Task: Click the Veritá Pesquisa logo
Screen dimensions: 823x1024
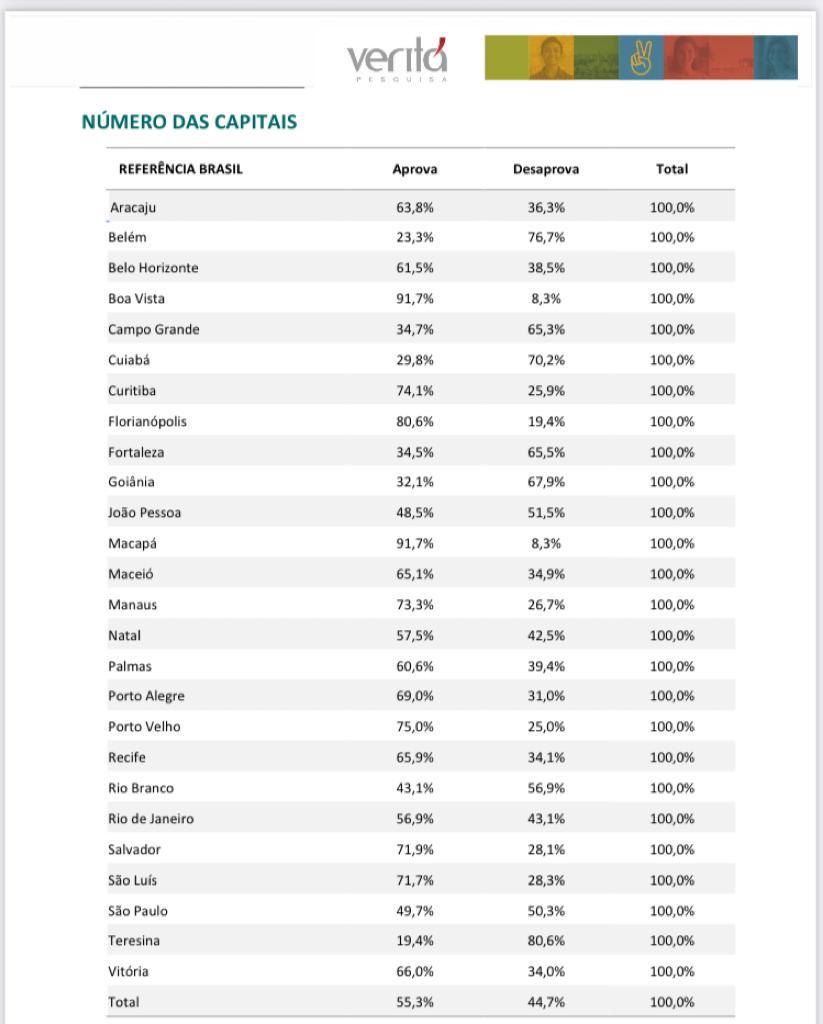Action: coord(397,60)
